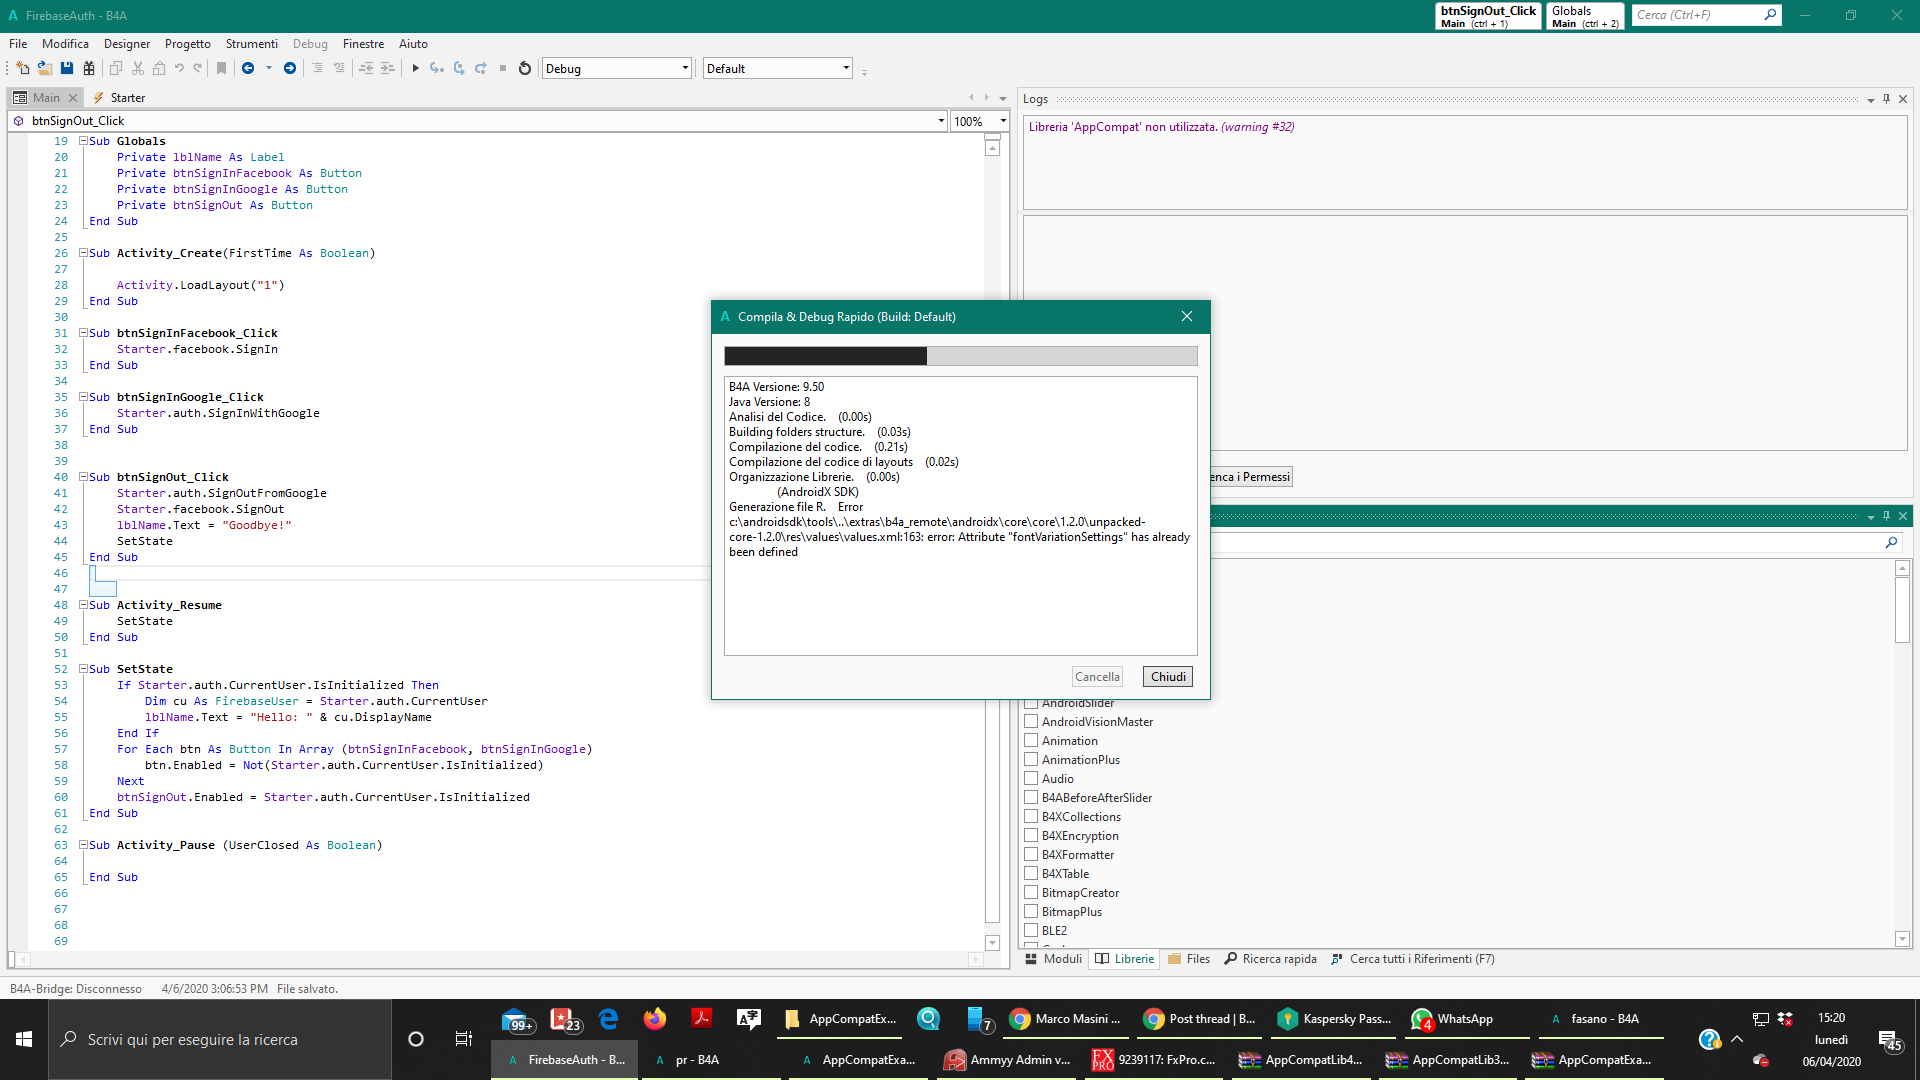Click the Restart toolbar icon
Viewport: 1920px width, 1080px height.
[524, 68]
